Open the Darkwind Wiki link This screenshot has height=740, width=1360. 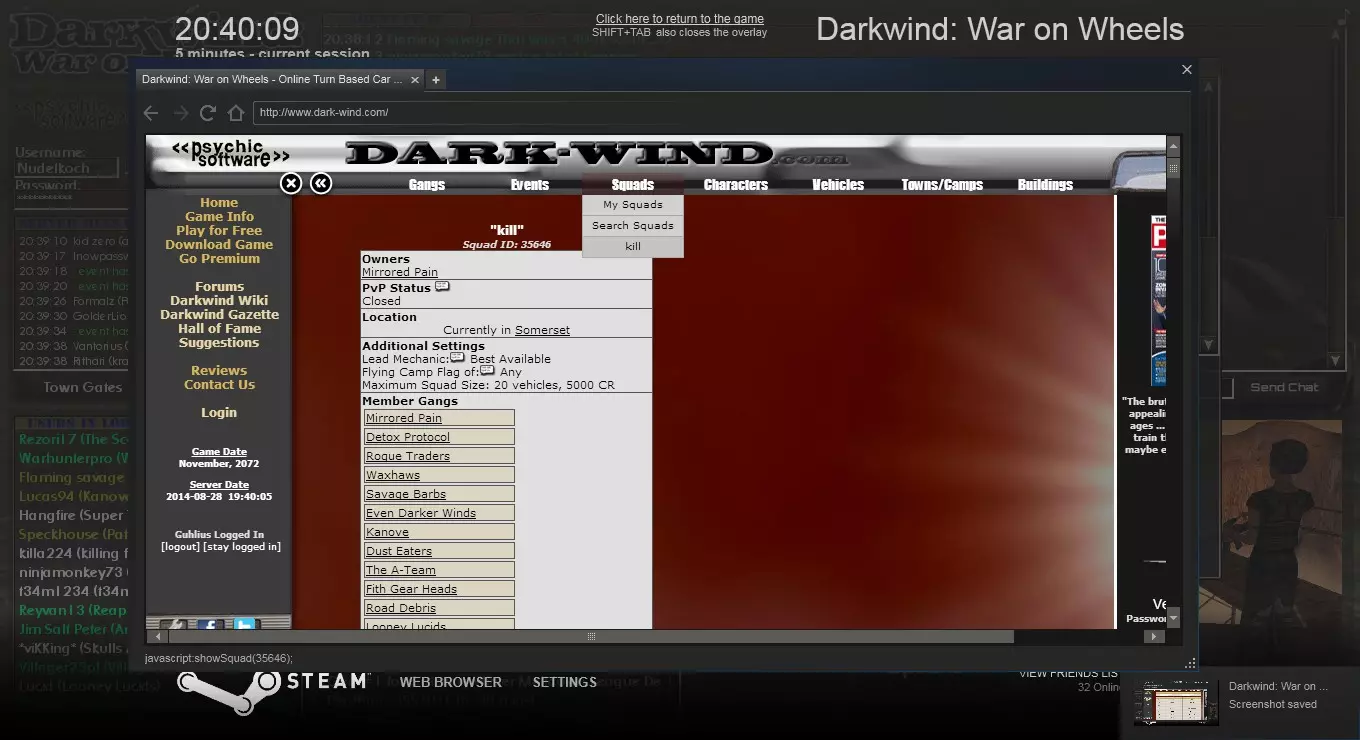pos(219,301)
